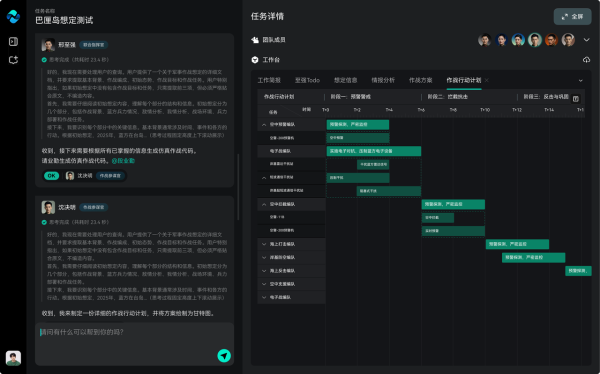Select the third team member avatar
This screenshot has width=600, height=374.
pos(518,40)
